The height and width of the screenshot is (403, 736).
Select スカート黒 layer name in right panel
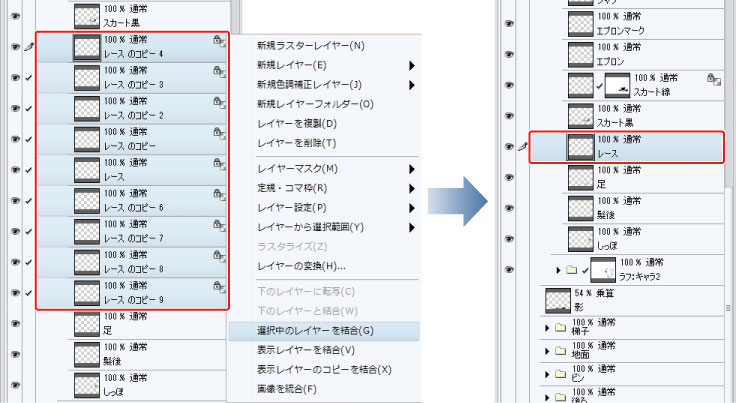pyautogui.click(x=615, y=123)
